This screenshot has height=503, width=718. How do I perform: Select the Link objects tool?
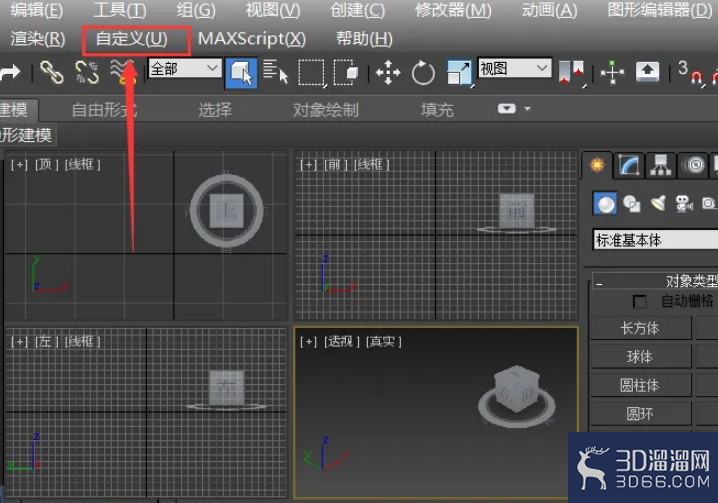[51, 72]
